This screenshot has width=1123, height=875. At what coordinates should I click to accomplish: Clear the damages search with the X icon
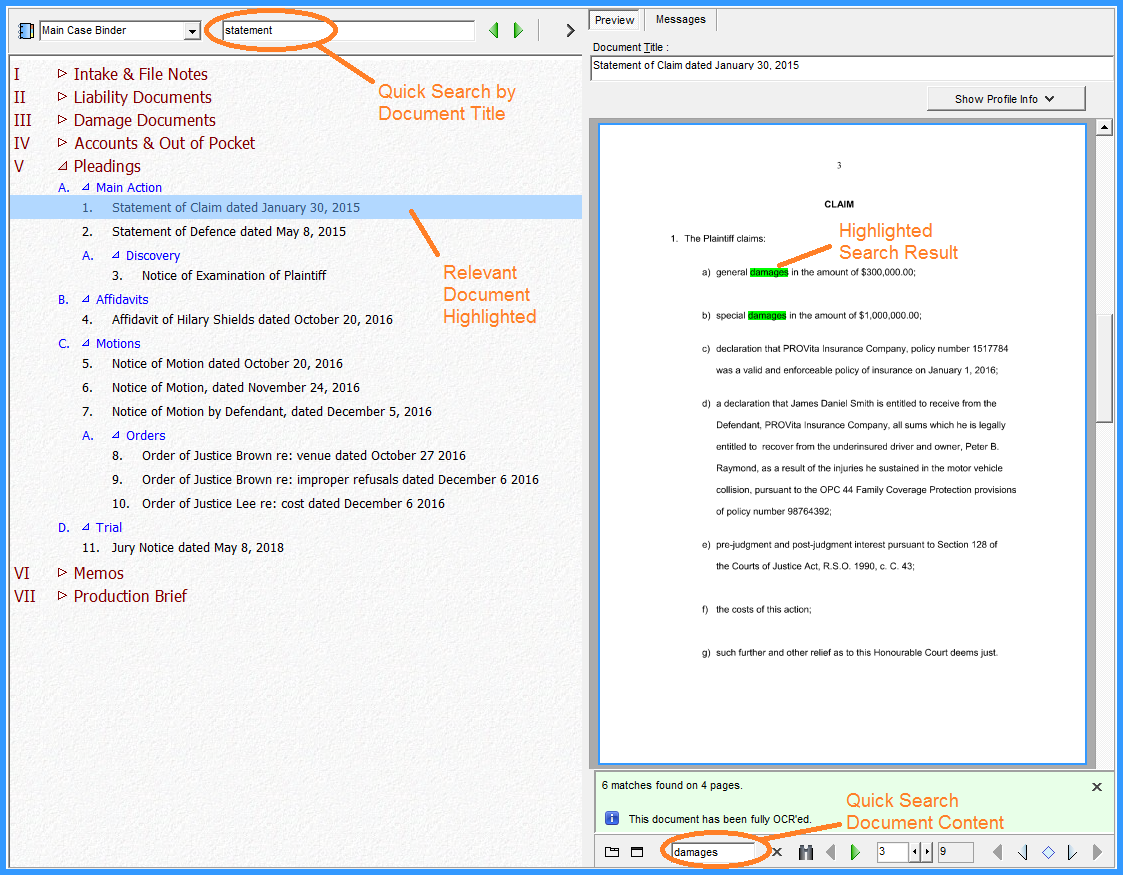(777, 852)
